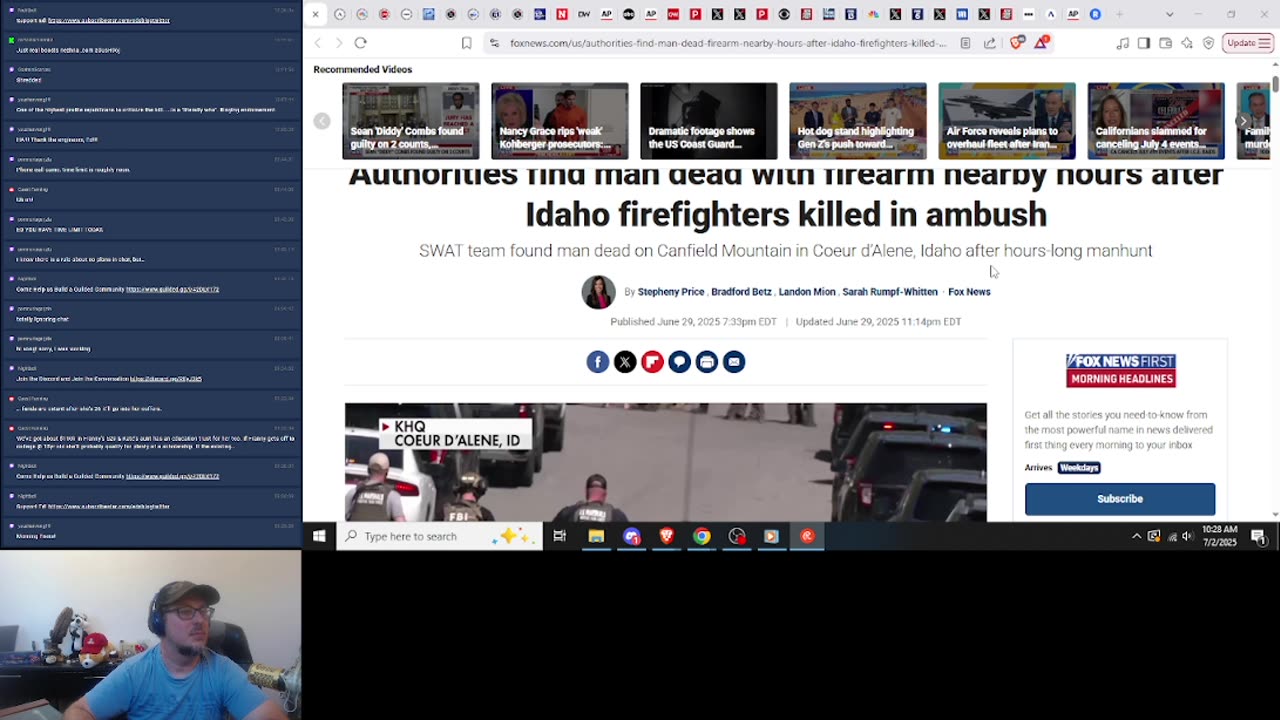Click the author's profile photo
Image resolution: width=1280 pixels, height=720 pixels.
(599, 292)
